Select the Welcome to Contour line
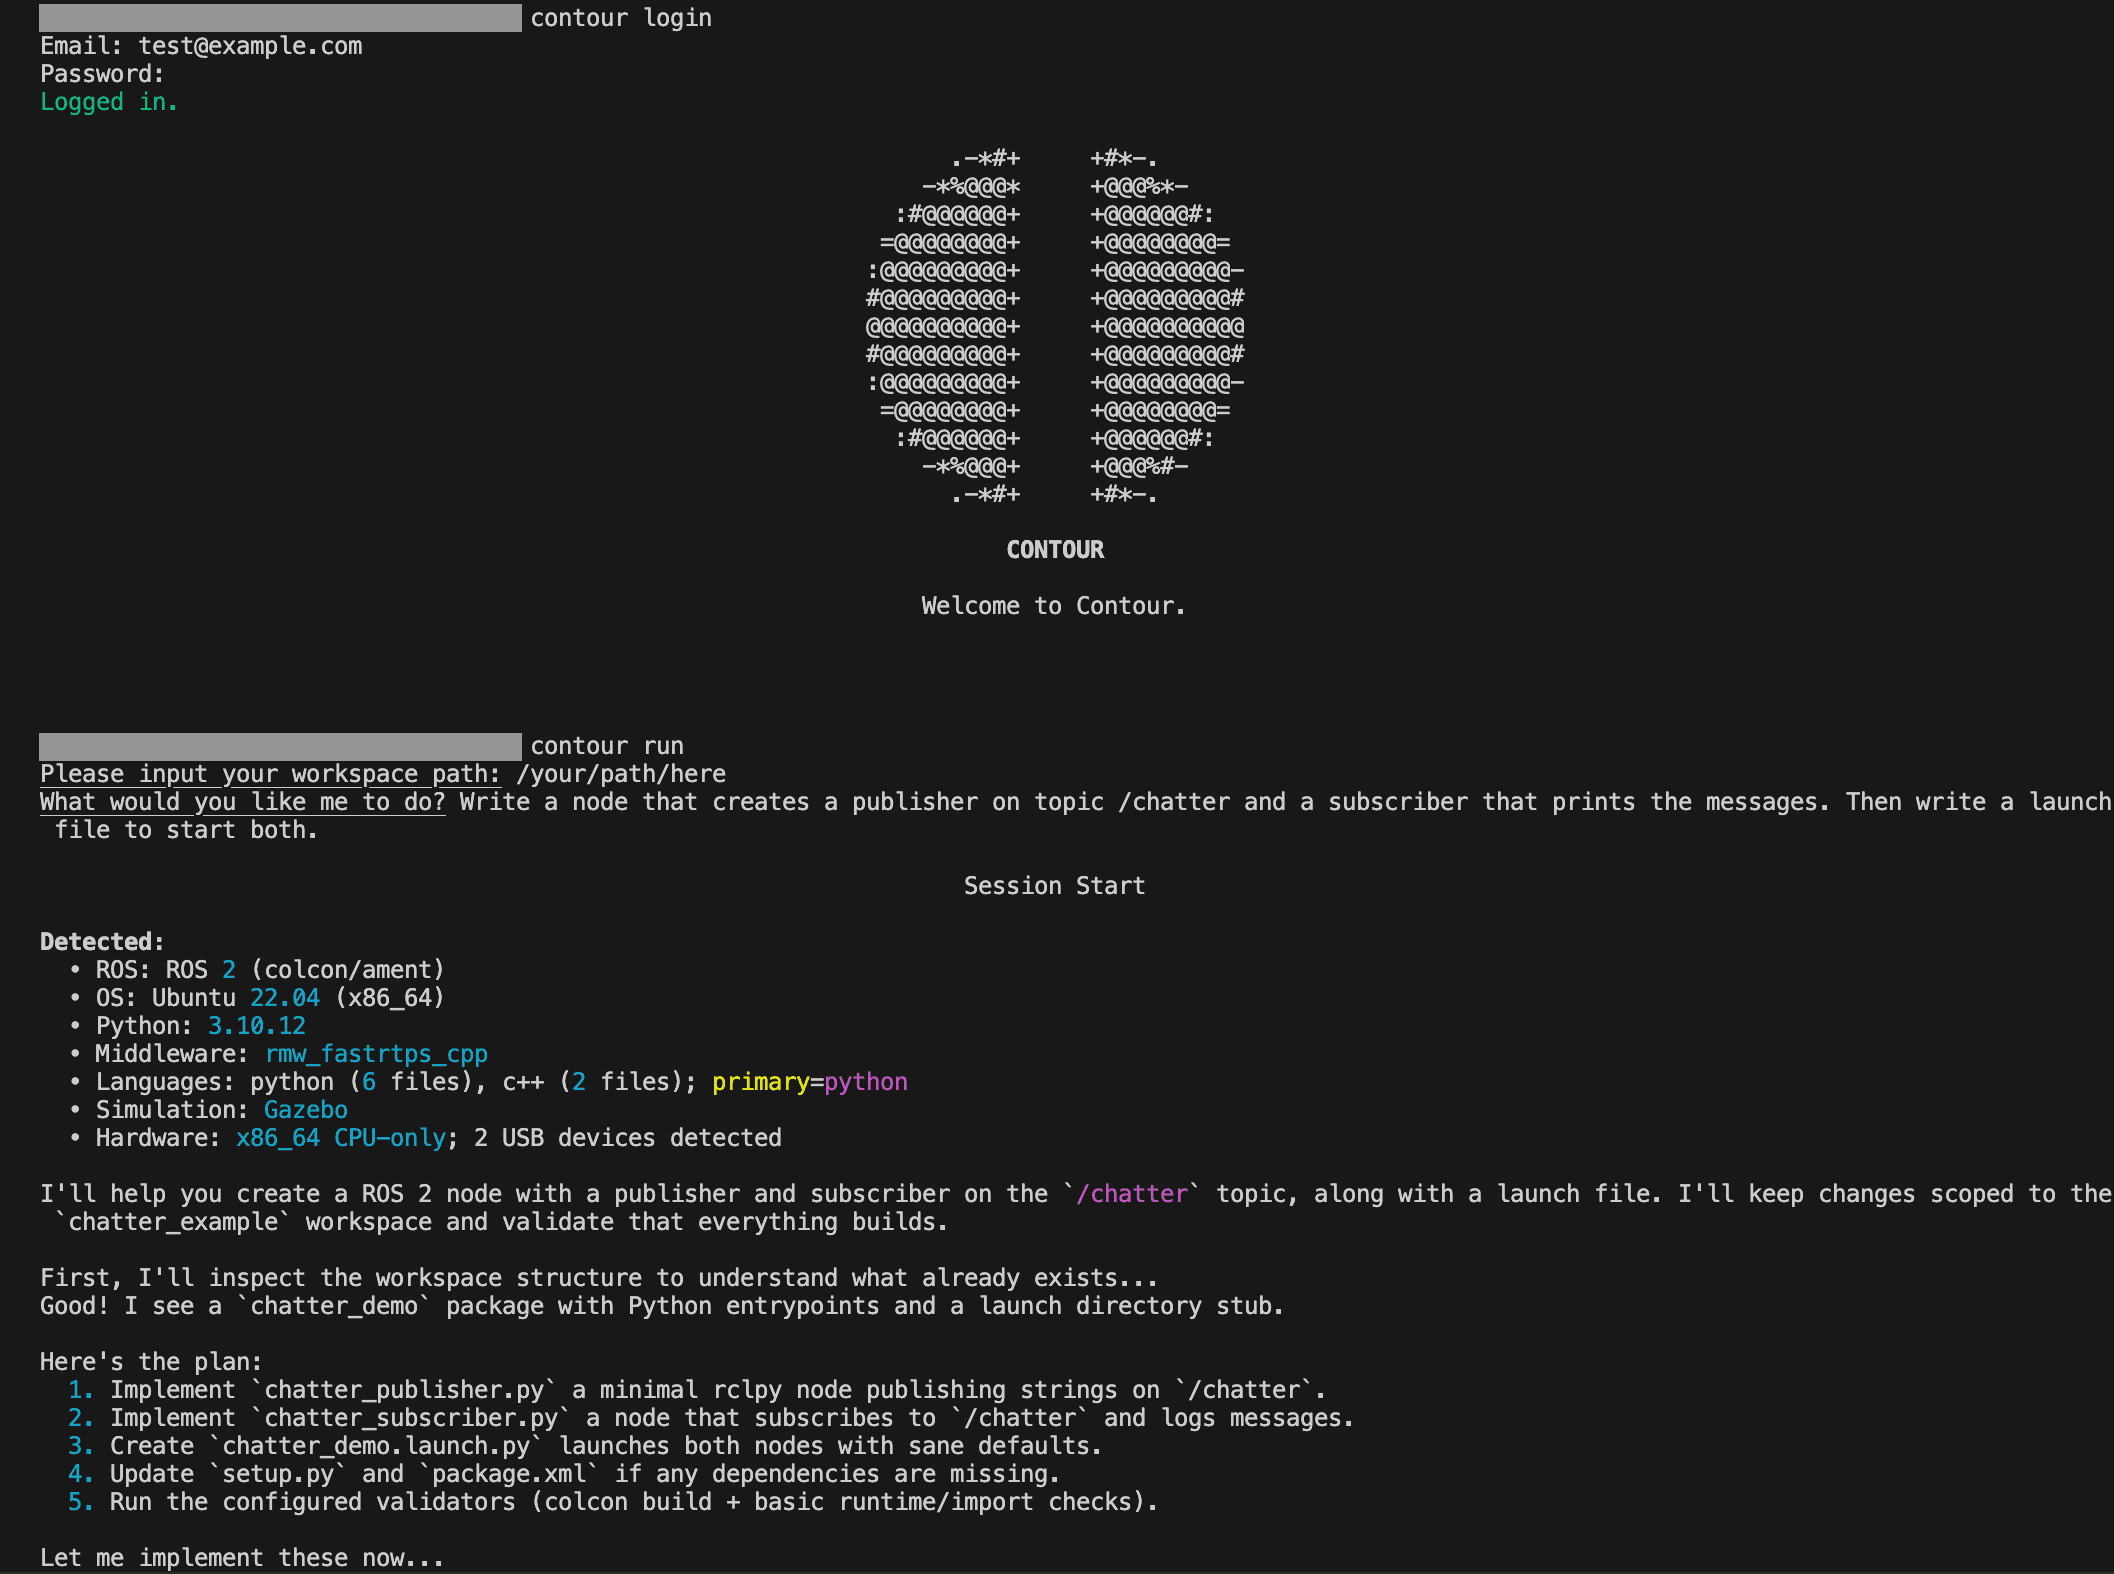This screenshot has height=1574, width=2114. tap(1052, 605)
